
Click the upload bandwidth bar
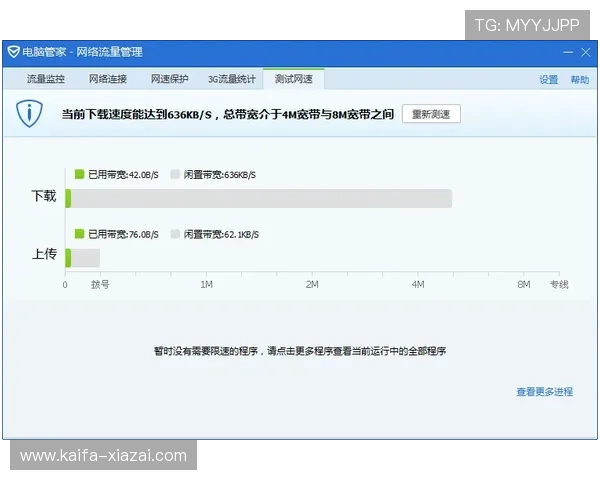[x=83, y=258]
